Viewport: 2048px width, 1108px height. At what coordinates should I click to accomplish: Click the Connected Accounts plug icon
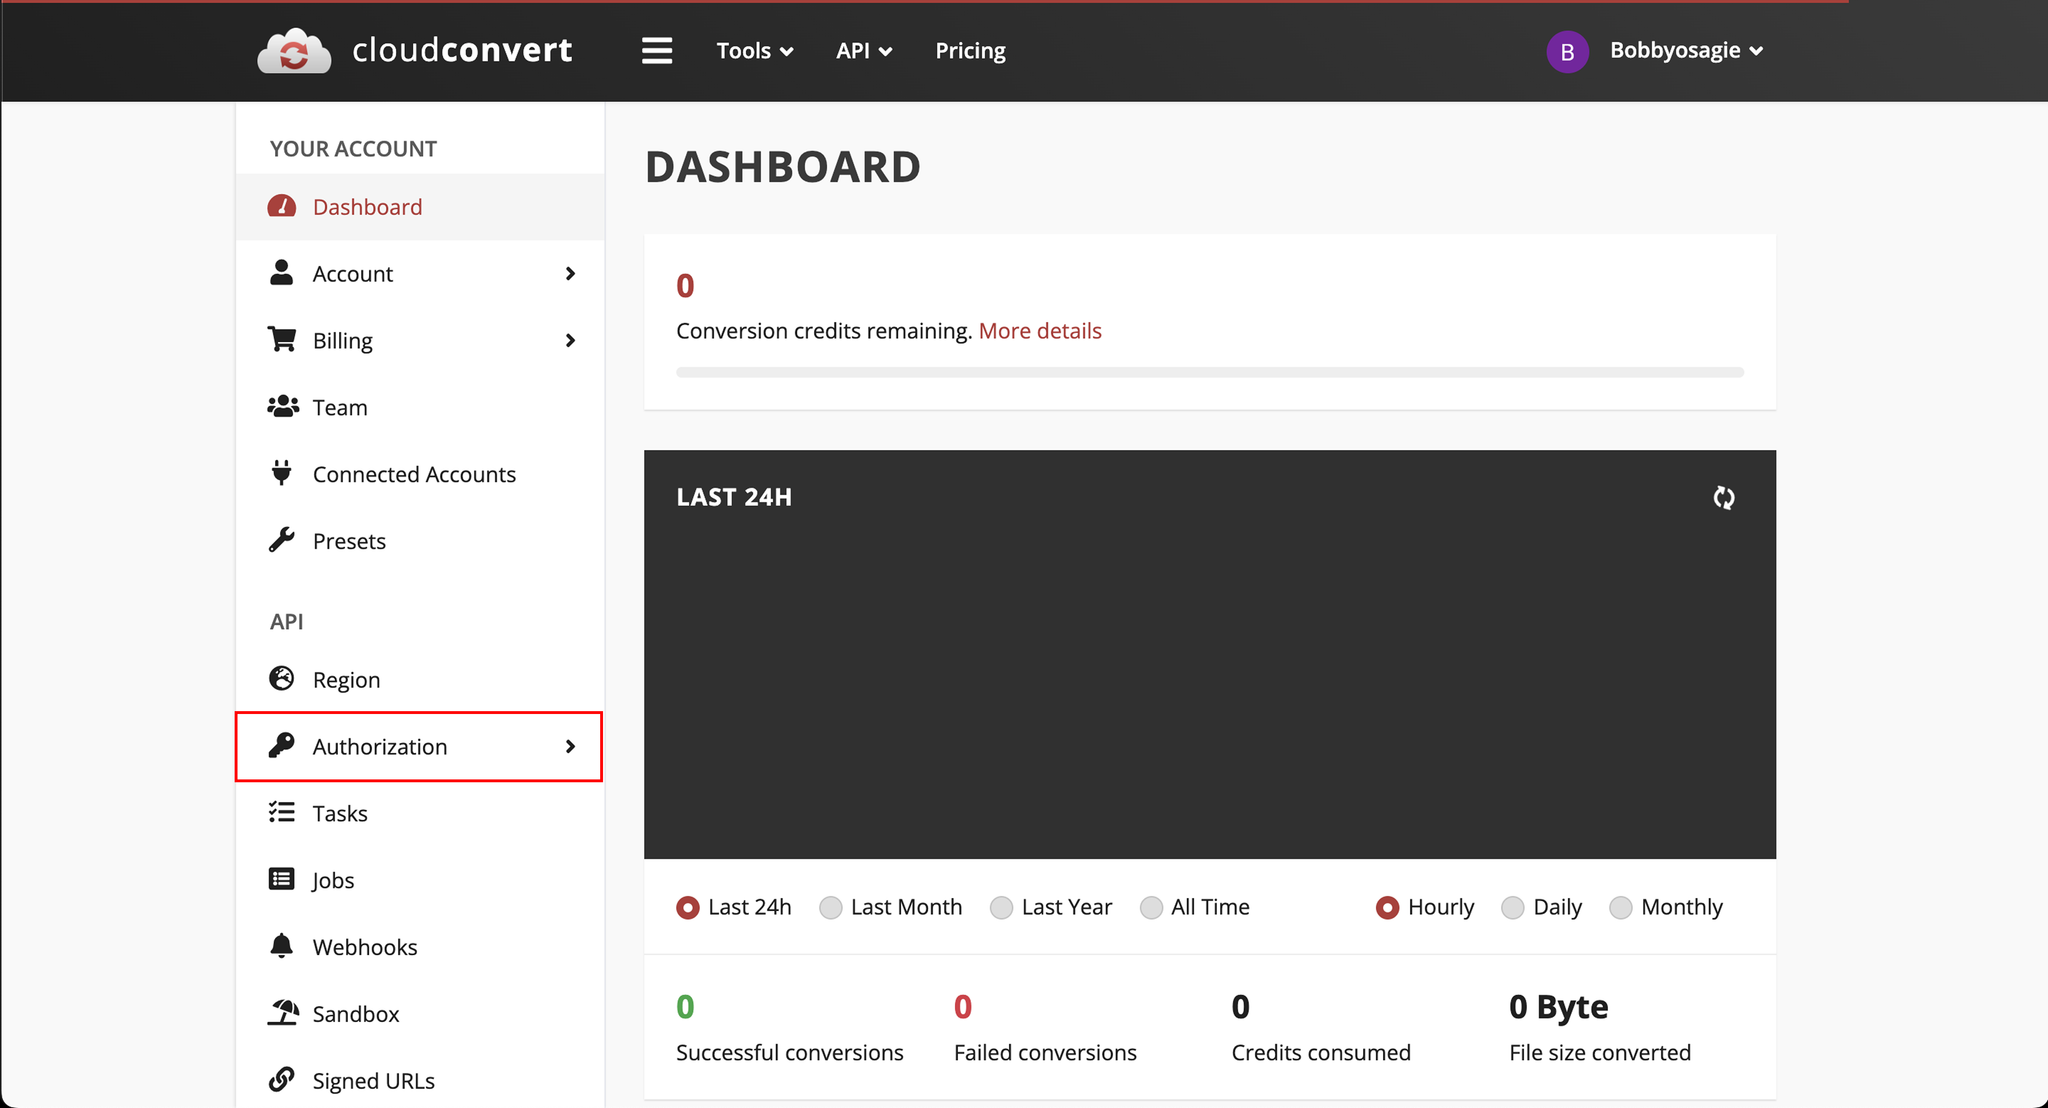click(282, 473)
